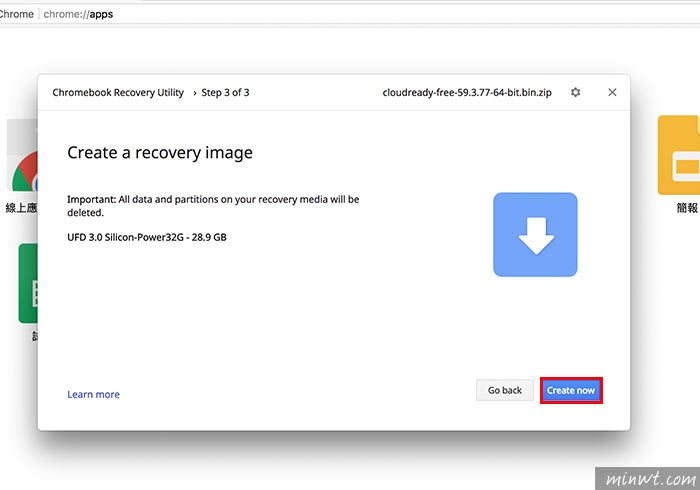Click the Create now button
The height and width of the screenshot is (490, 700).
[x=571, y=390]
